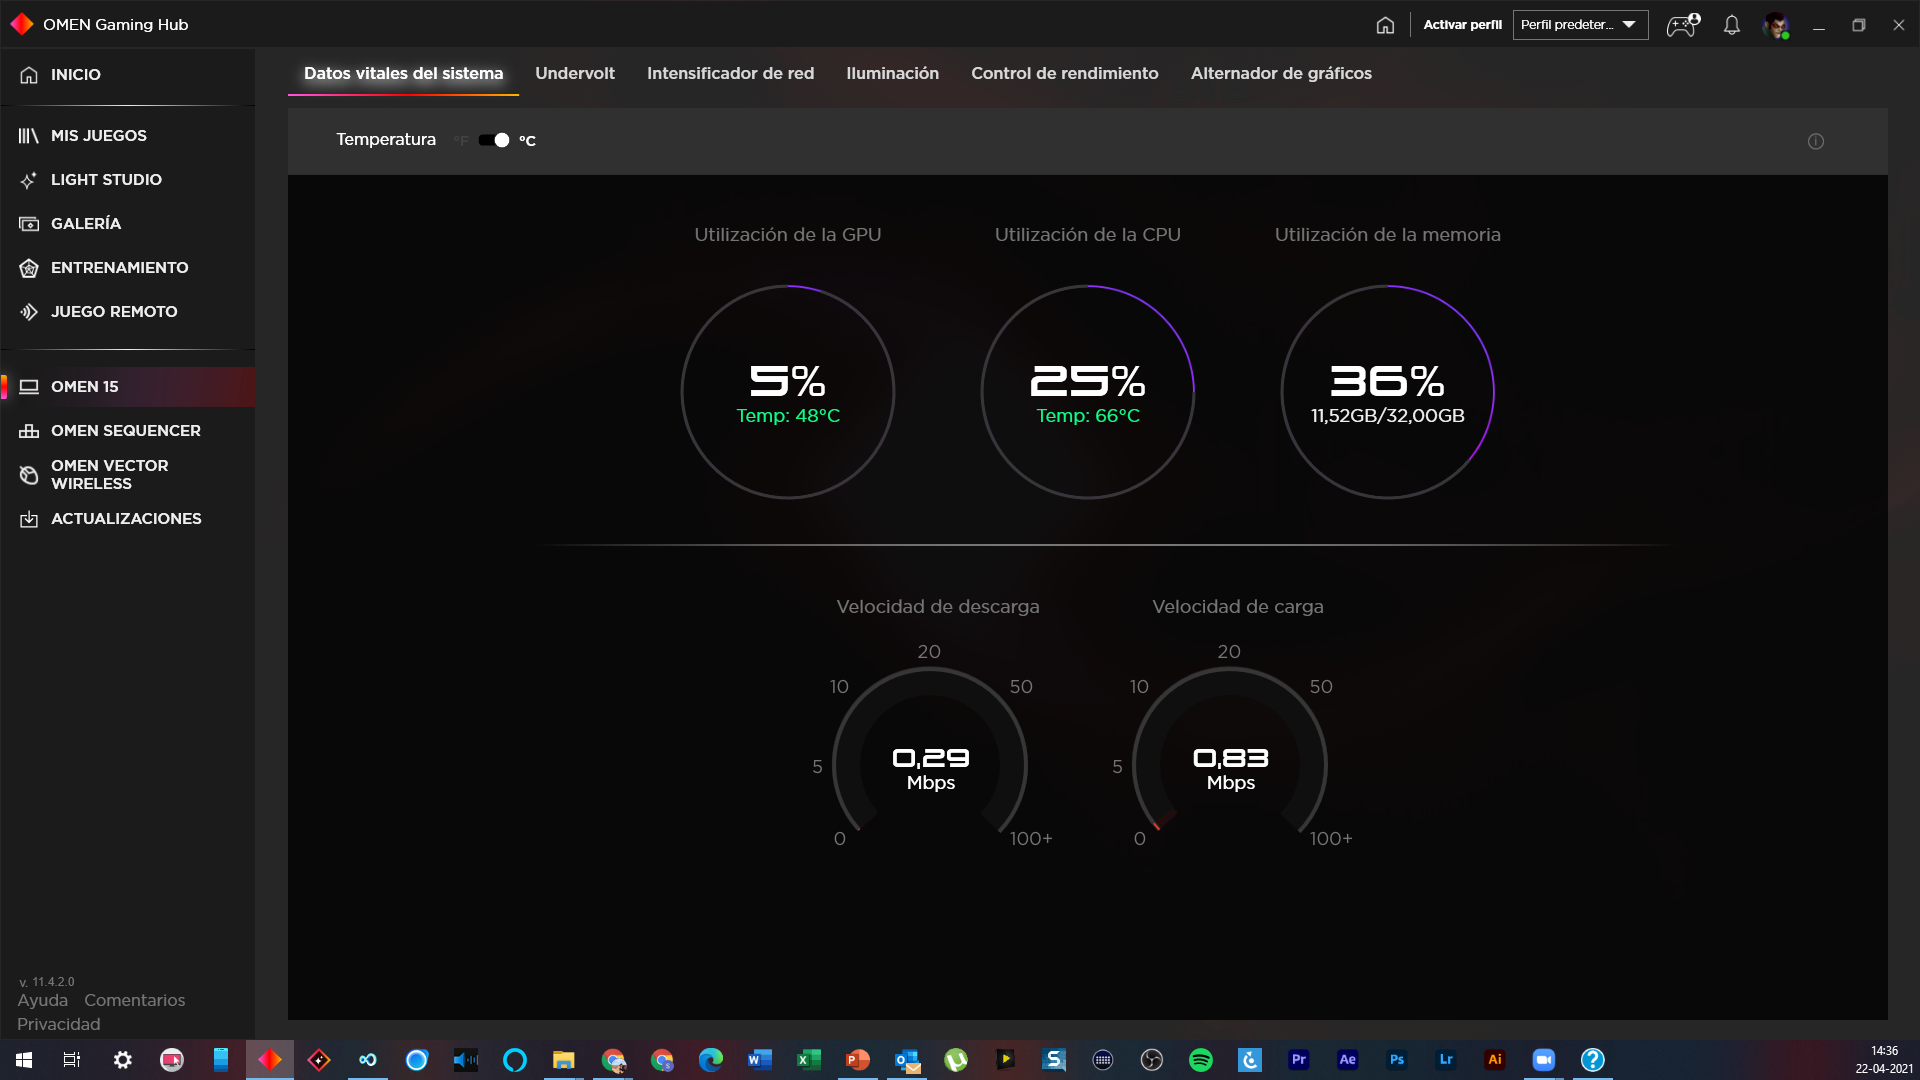The height and width of the screenshot is (1080, 1920).
Task: Open GALERÍA in sidebar
Action: click(128, 224)
